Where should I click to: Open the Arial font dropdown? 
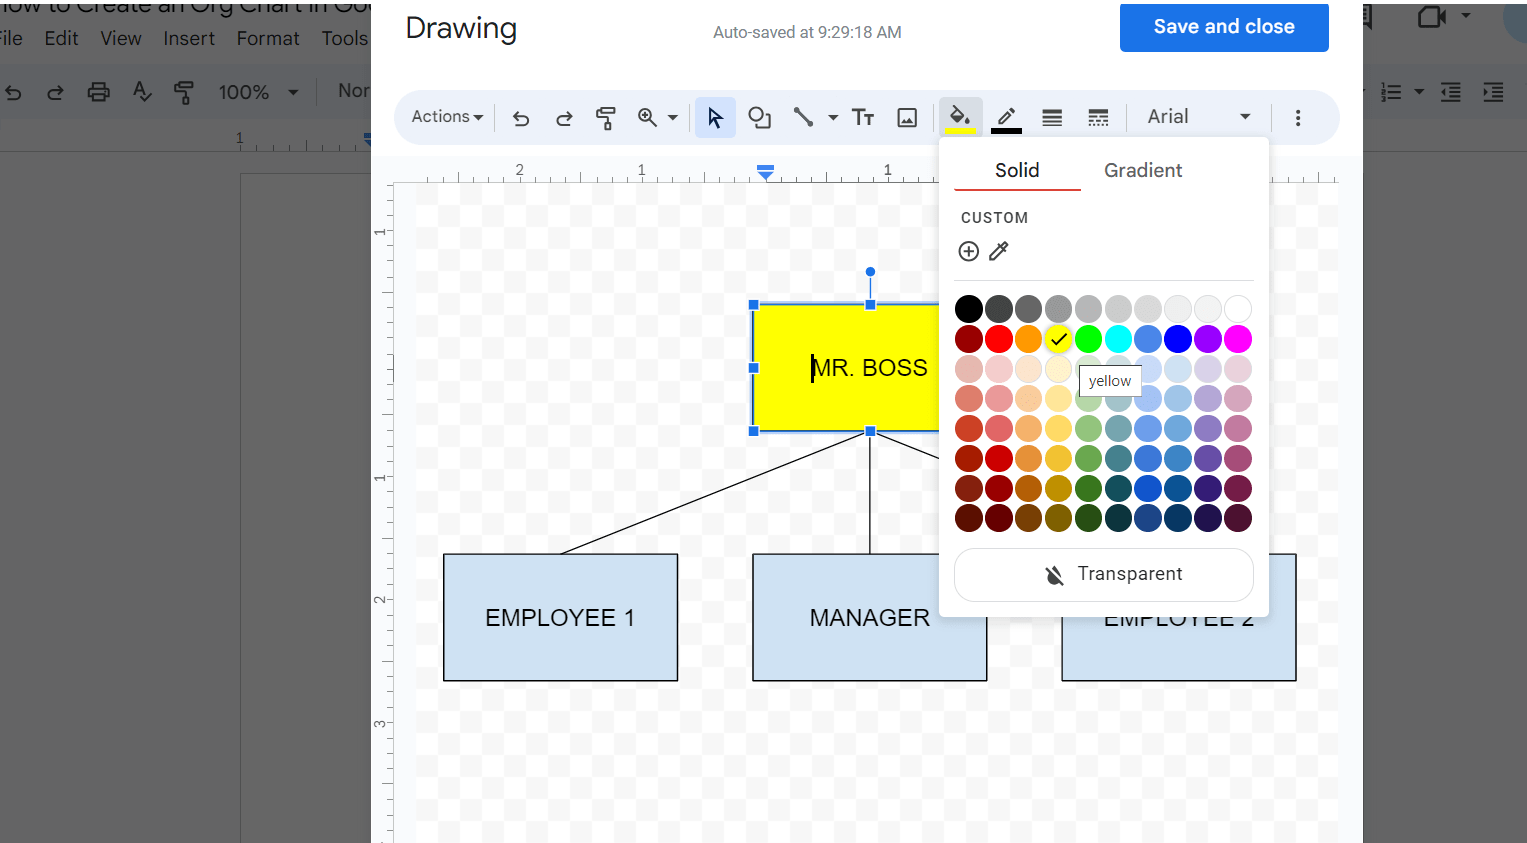(1197, 116)
